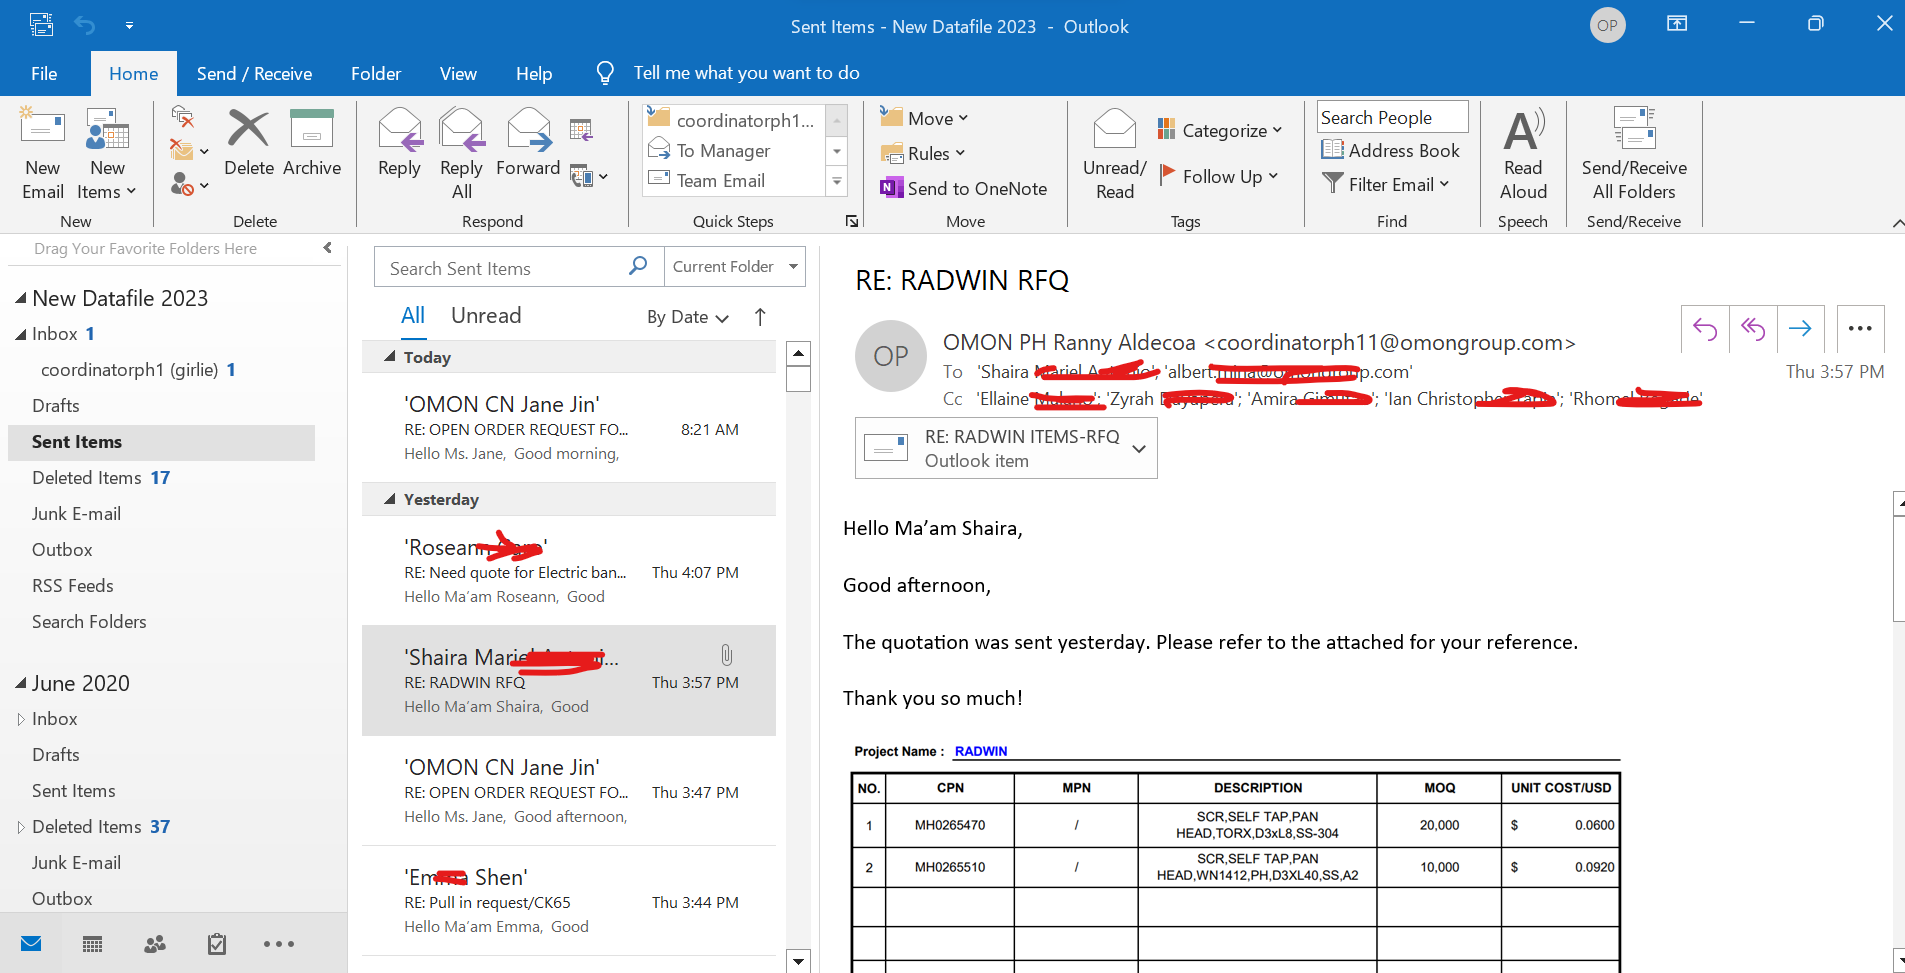Screen dimensions: 1905x973
Task: Archive the selected email
Action: click(312, 143)
